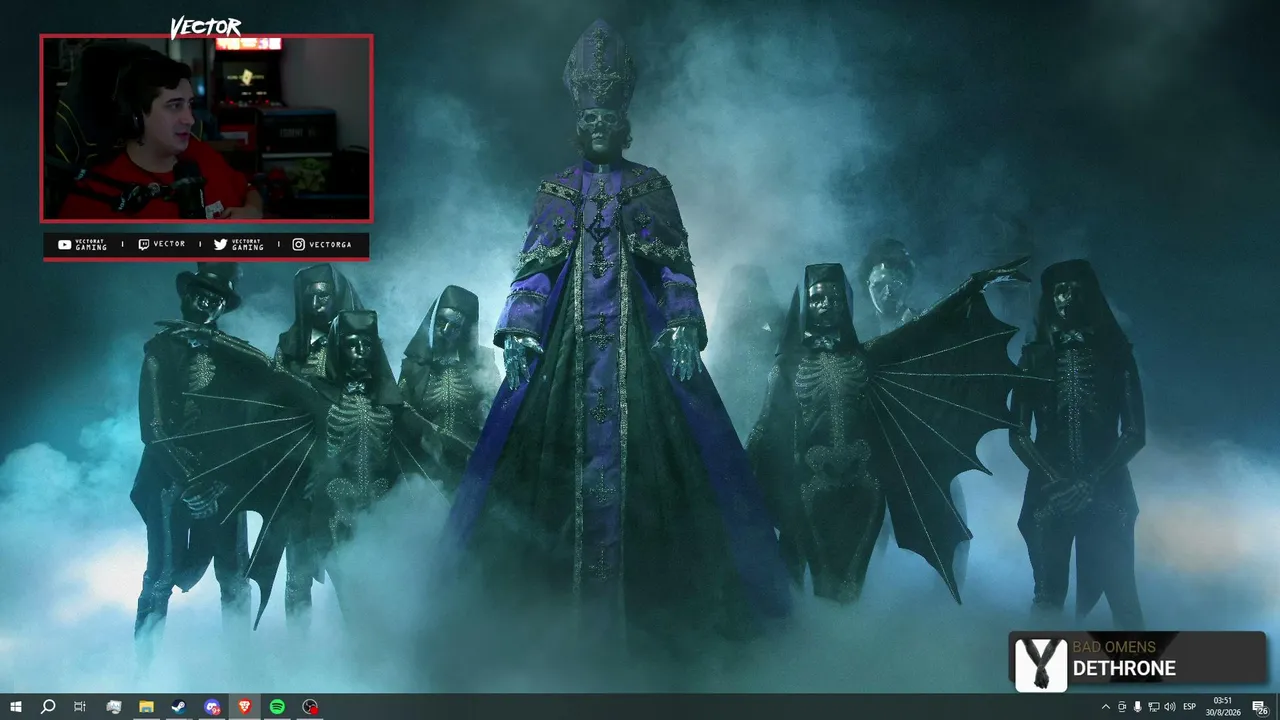The width and height of the screenshot is (1280, 720).
Task: Open the Windows Start menu
Action: (x=15, y=707)
